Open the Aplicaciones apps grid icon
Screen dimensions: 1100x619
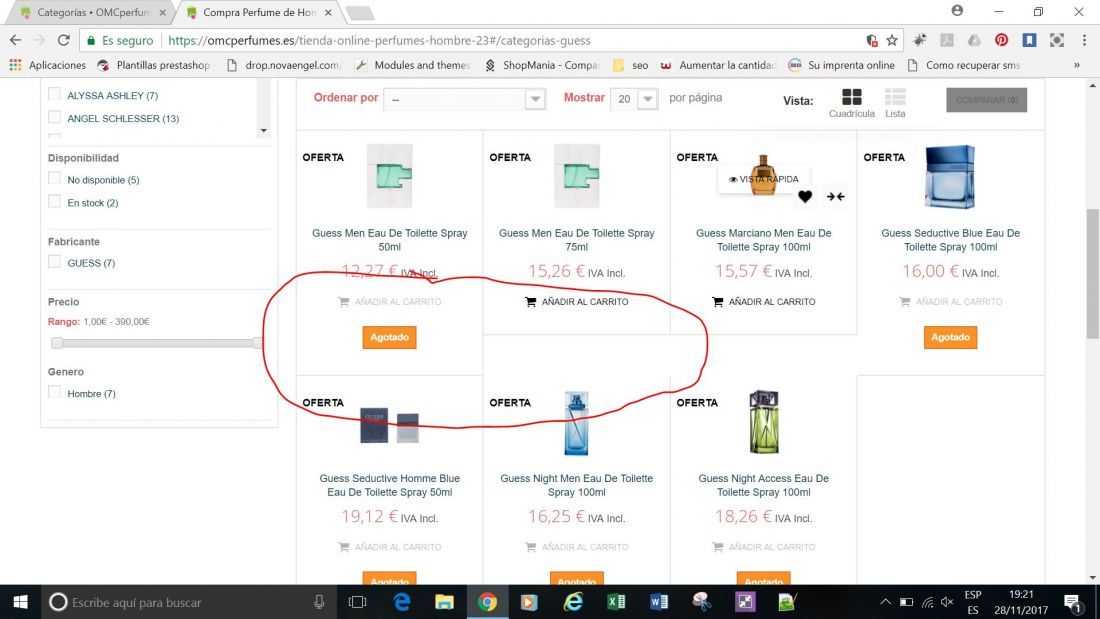pos(15,65)
